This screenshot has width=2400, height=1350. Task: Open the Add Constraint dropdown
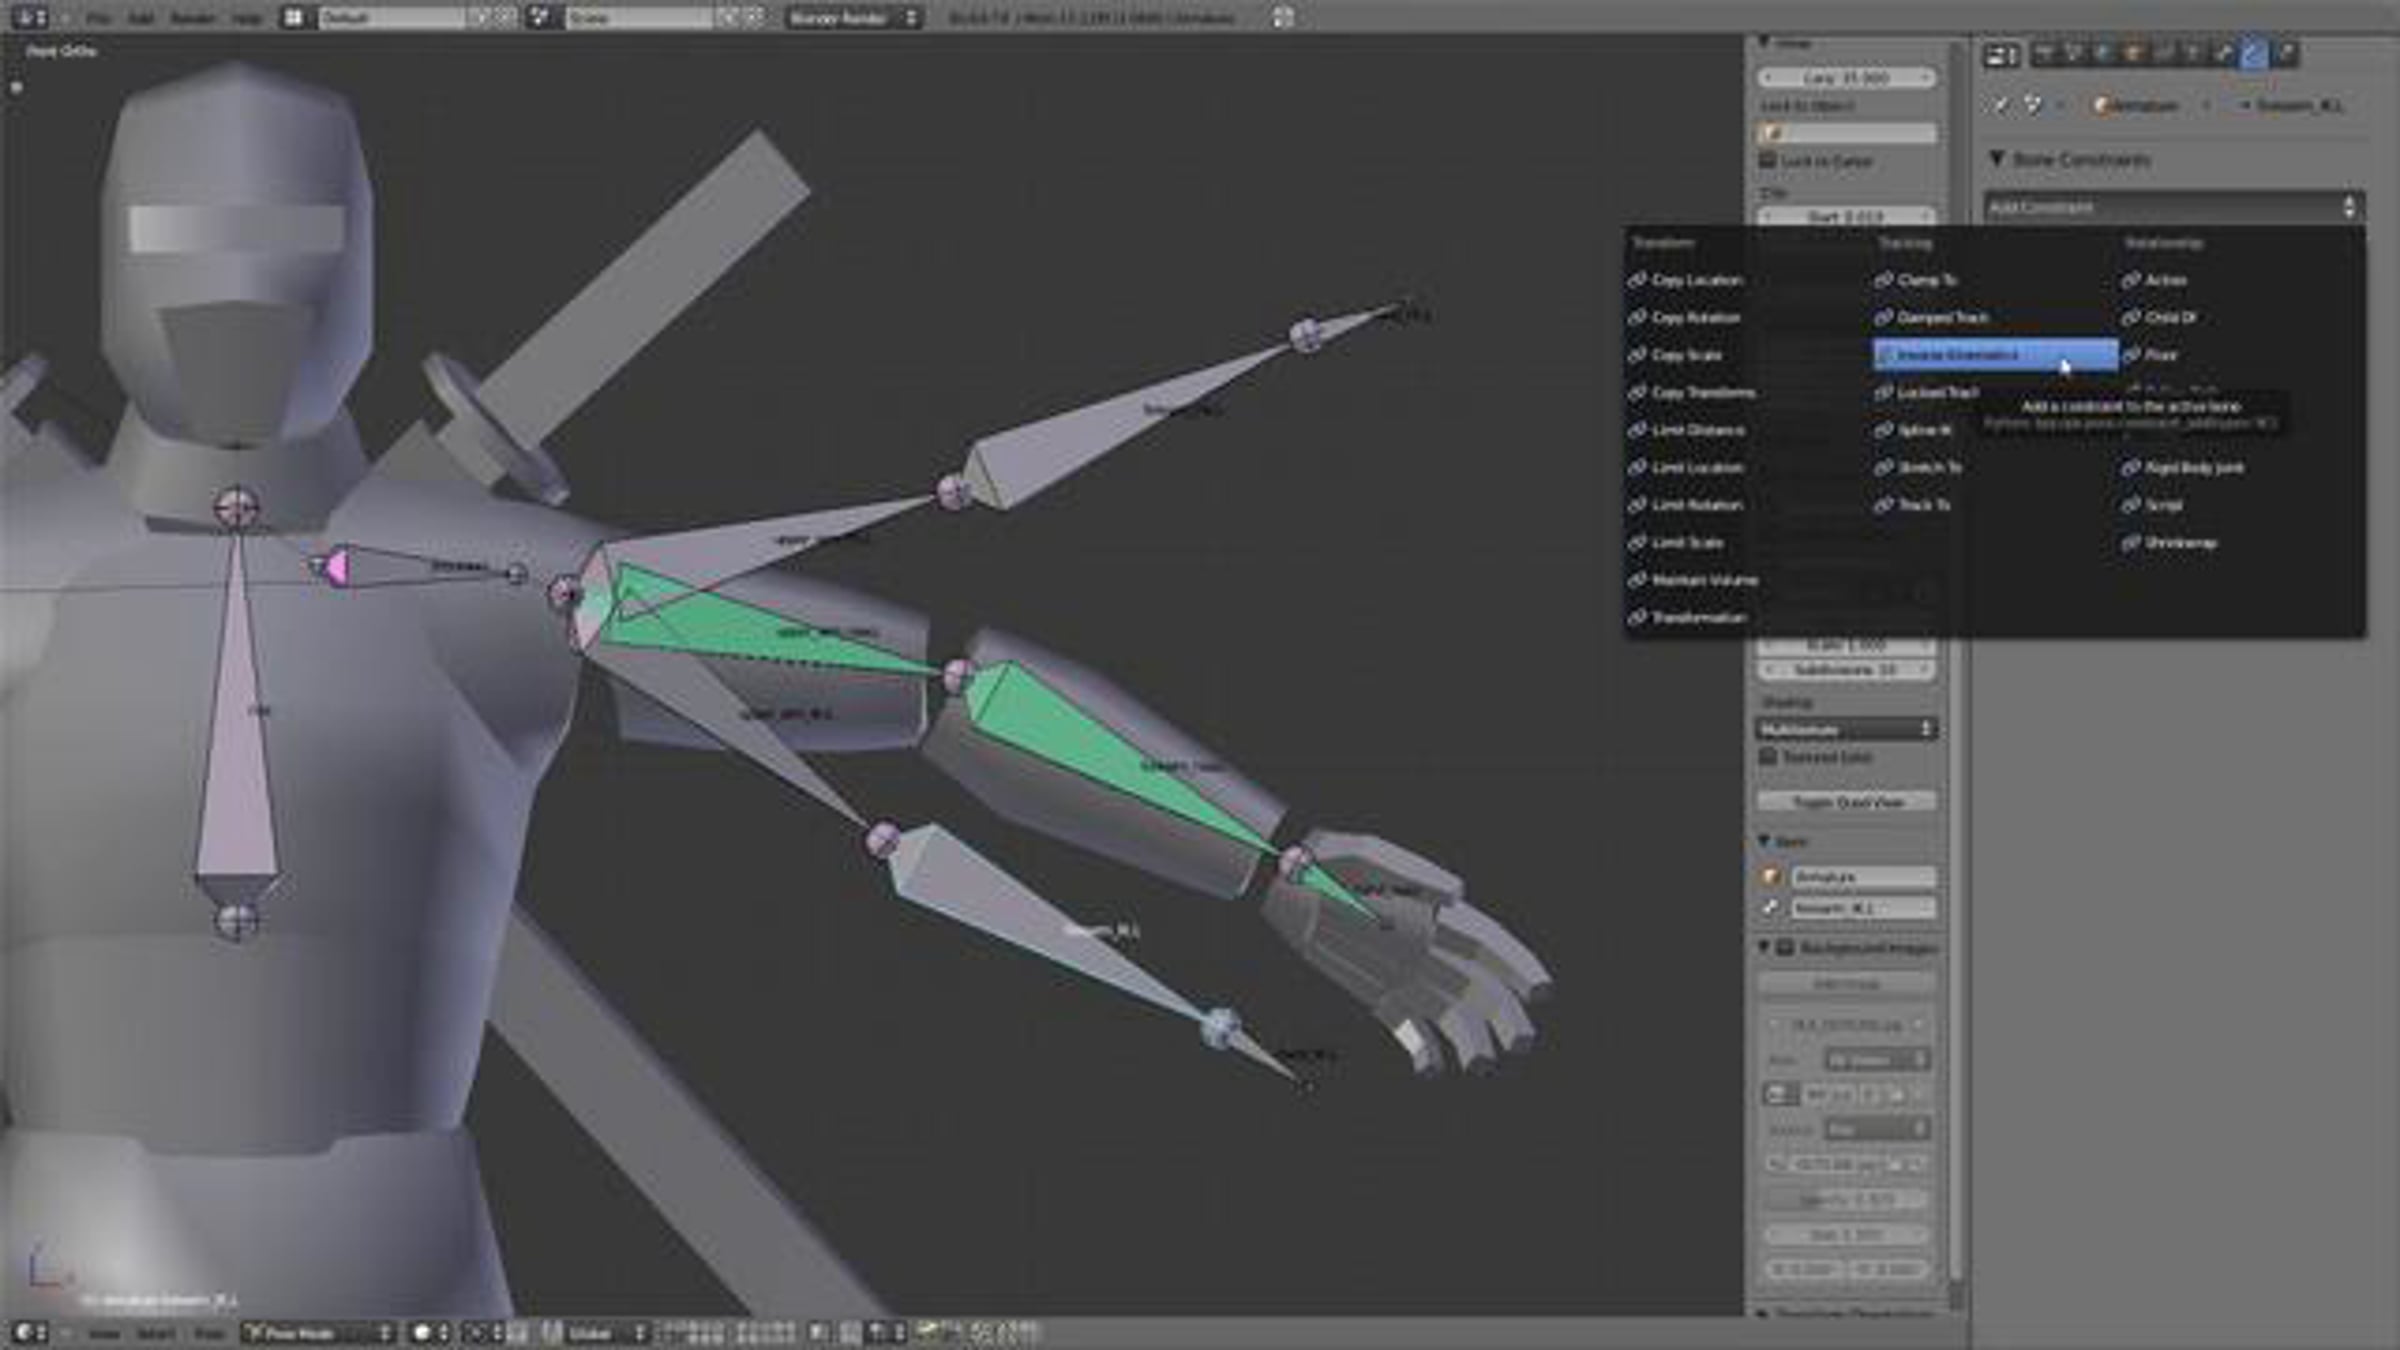point(2174,207)
